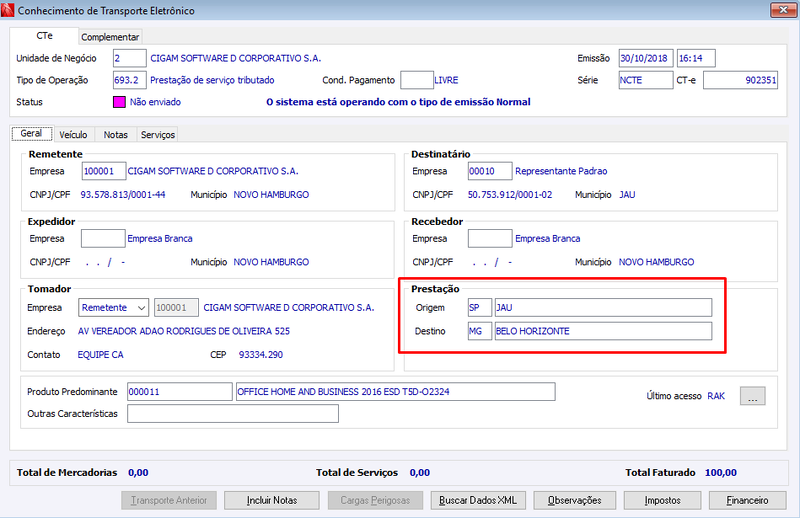Select the CTe tab
Viewport: 800px width, 518px height.
(44, 36)
